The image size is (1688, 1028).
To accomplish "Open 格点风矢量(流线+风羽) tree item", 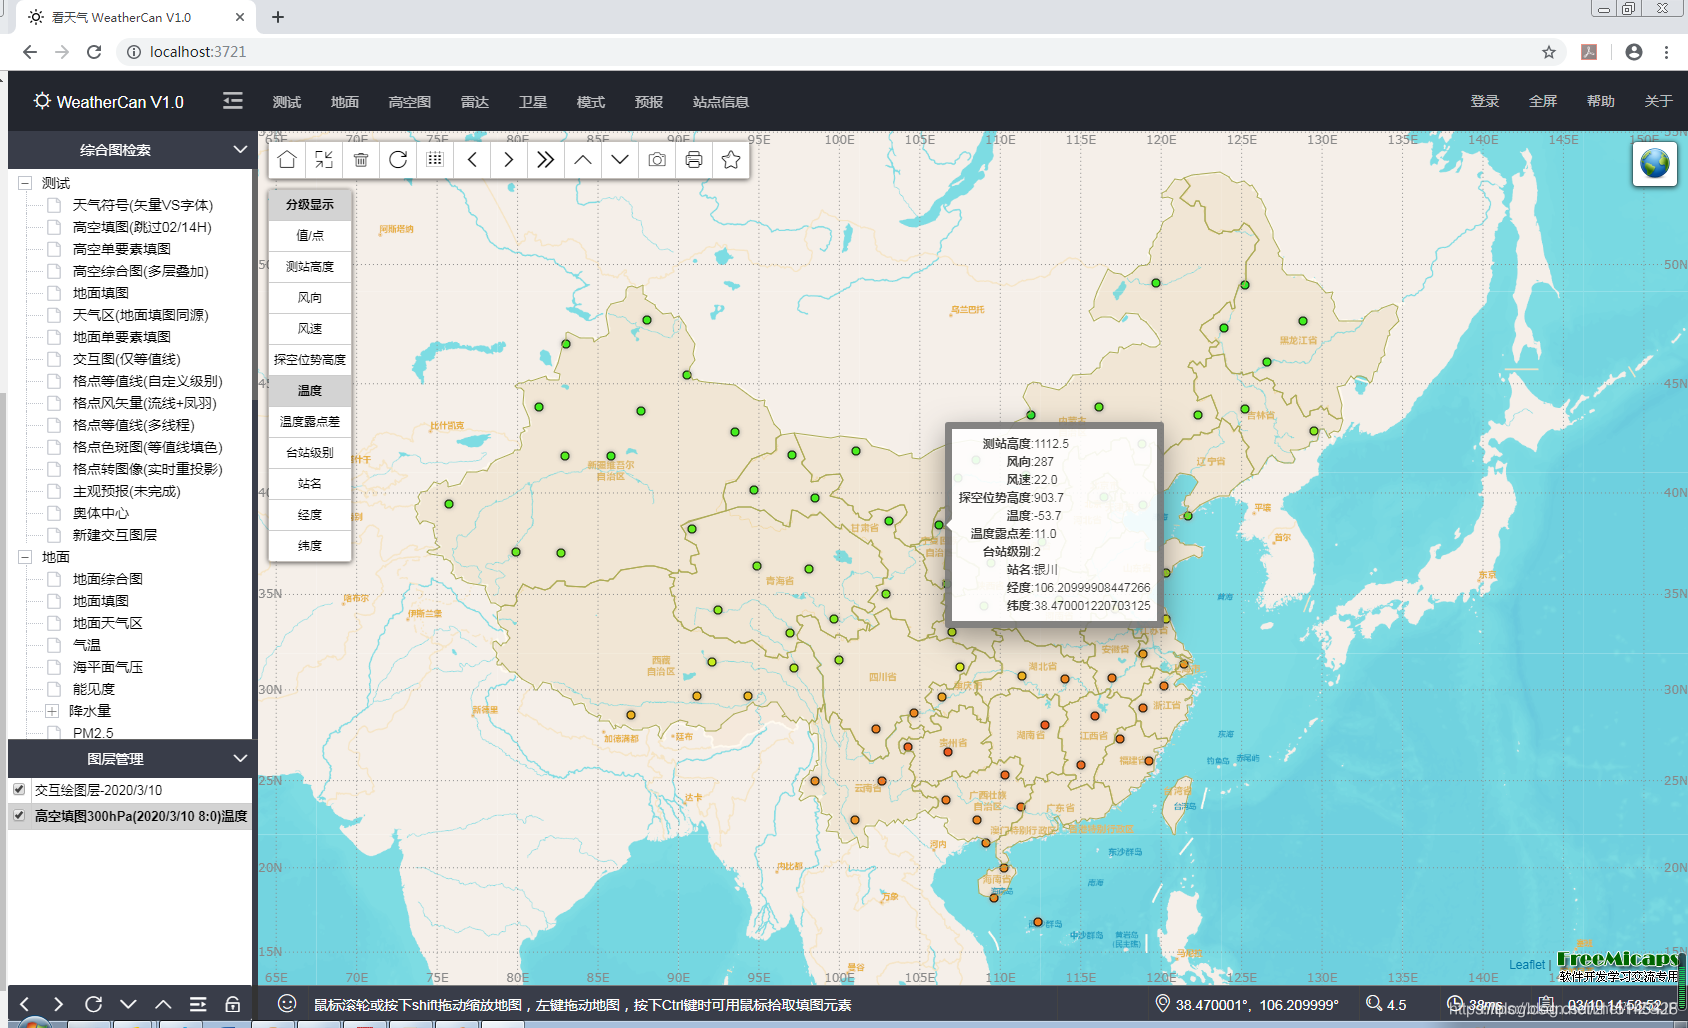I will point(145,403).
